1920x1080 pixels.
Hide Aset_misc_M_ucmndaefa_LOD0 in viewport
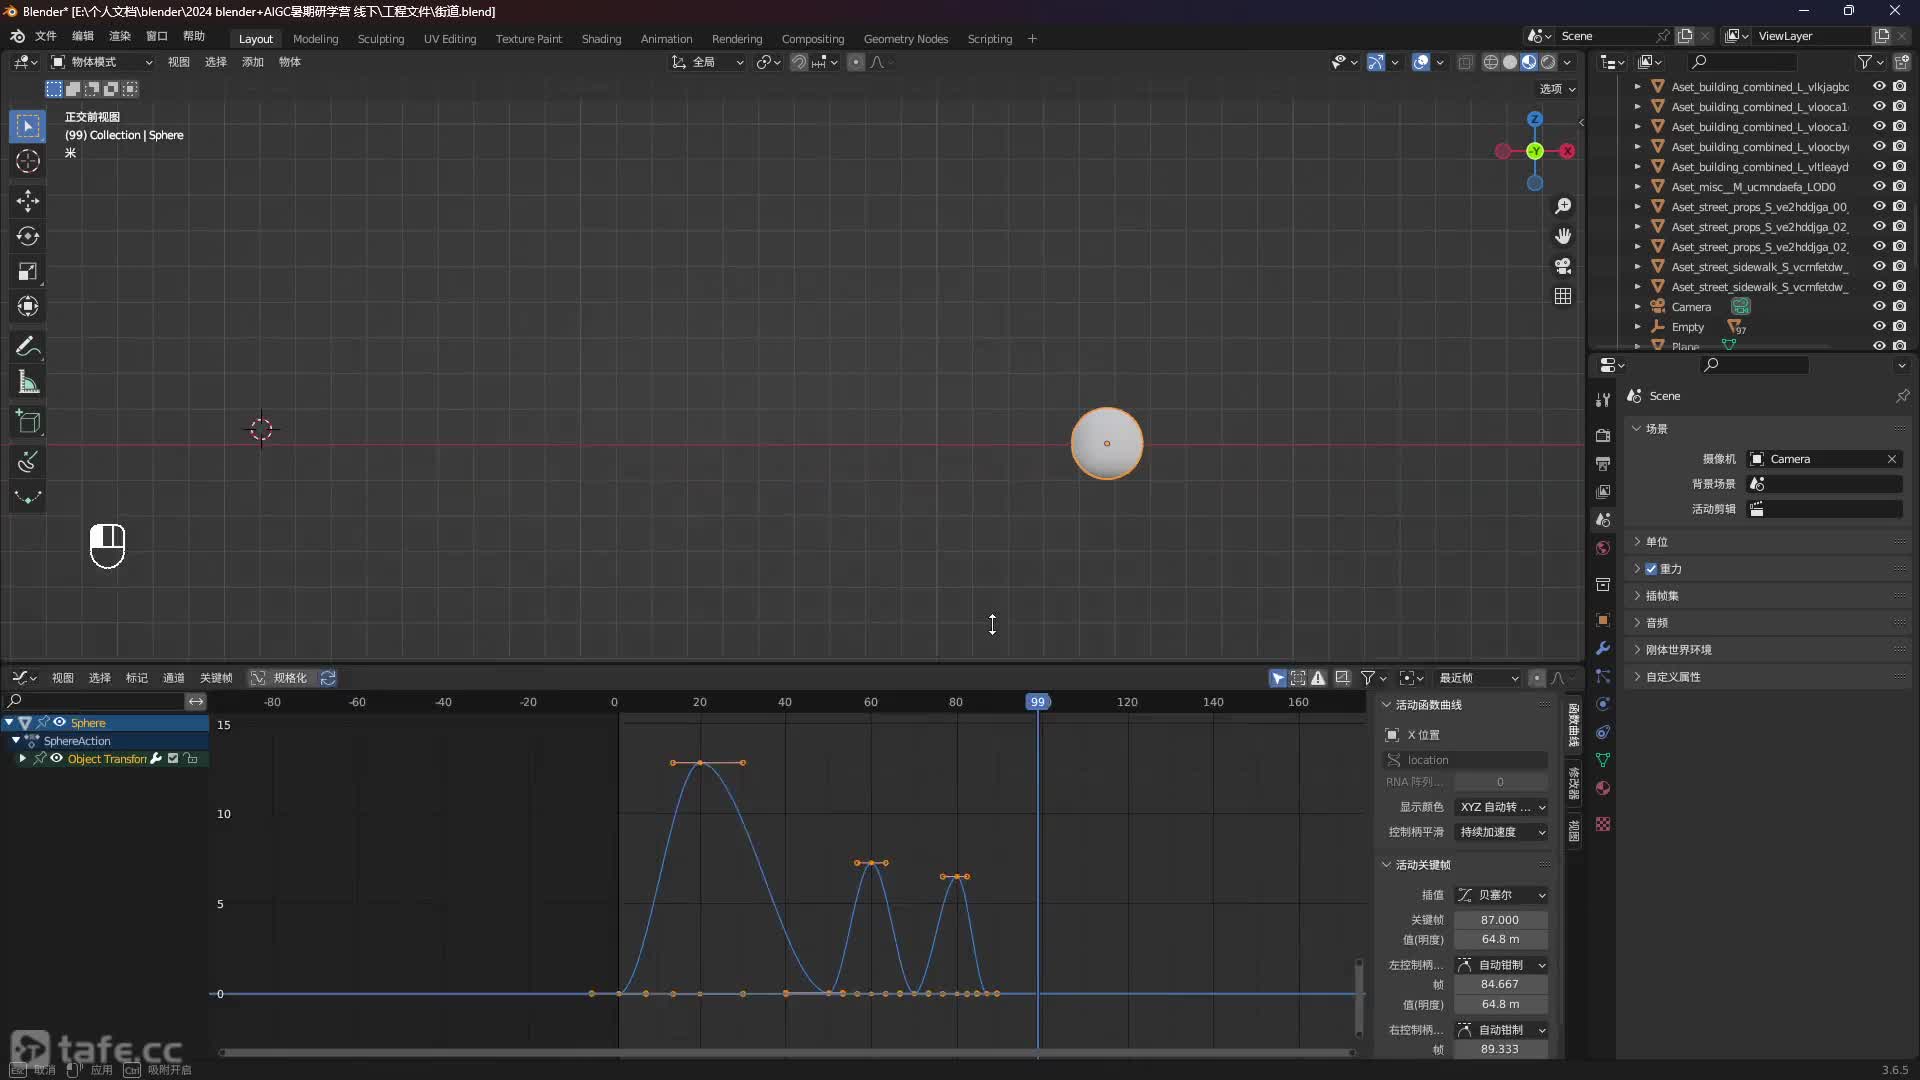coord(1879,186)
